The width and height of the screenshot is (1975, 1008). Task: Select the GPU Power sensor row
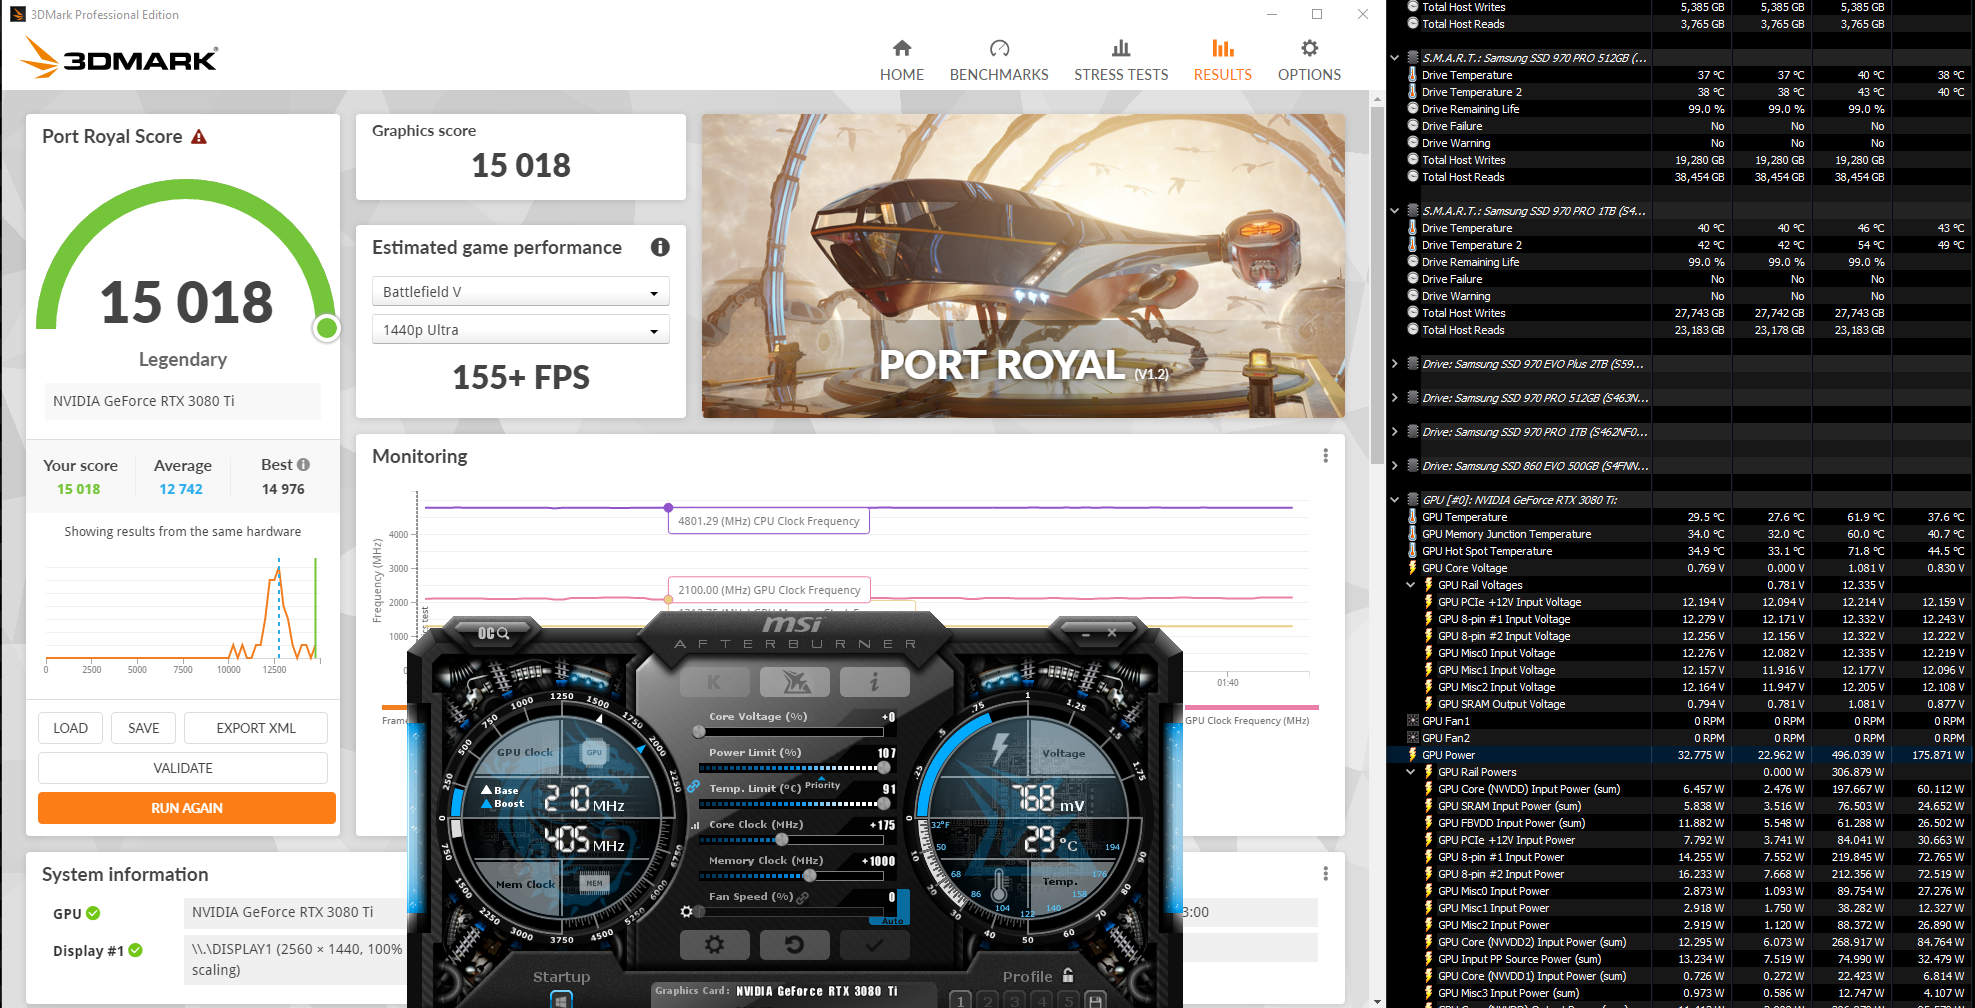point(1680,755)
